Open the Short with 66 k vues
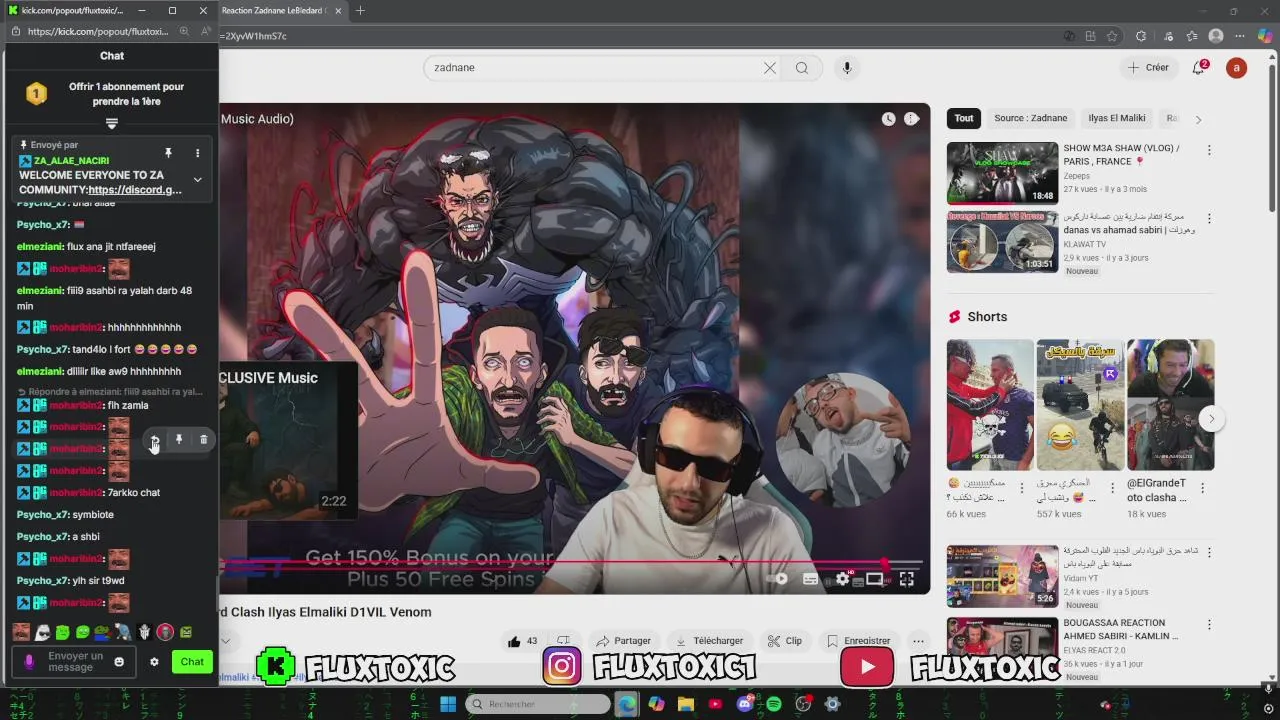 (990, 404)
